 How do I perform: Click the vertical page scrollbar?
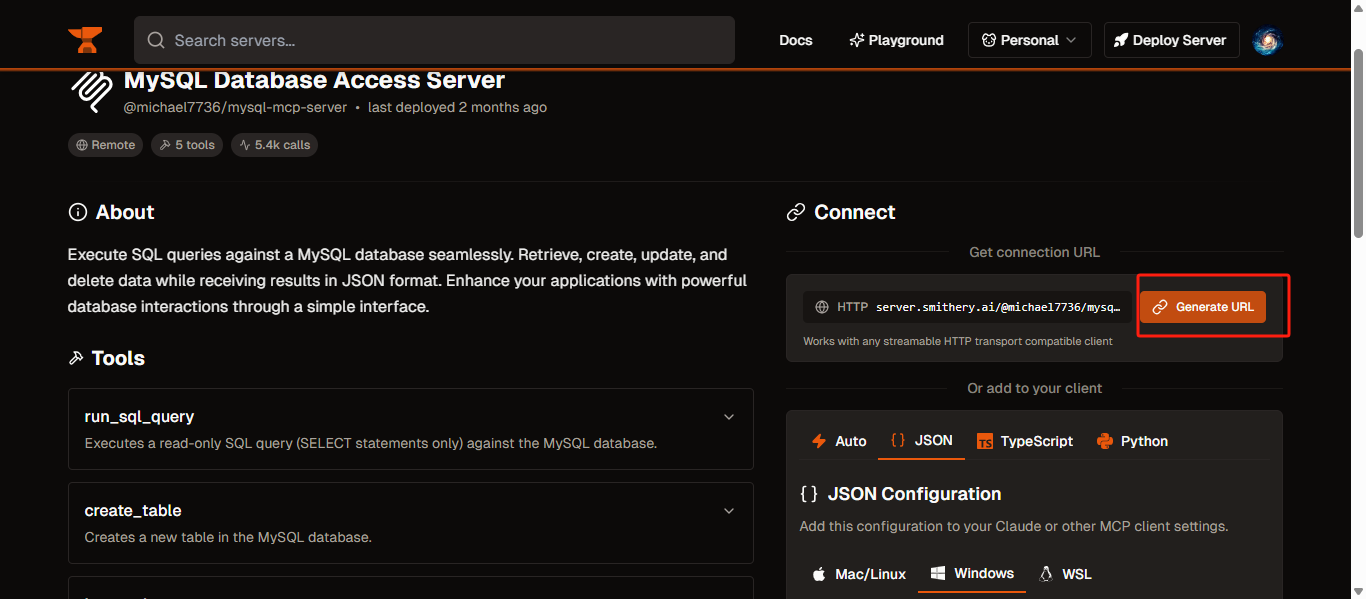1357,143
